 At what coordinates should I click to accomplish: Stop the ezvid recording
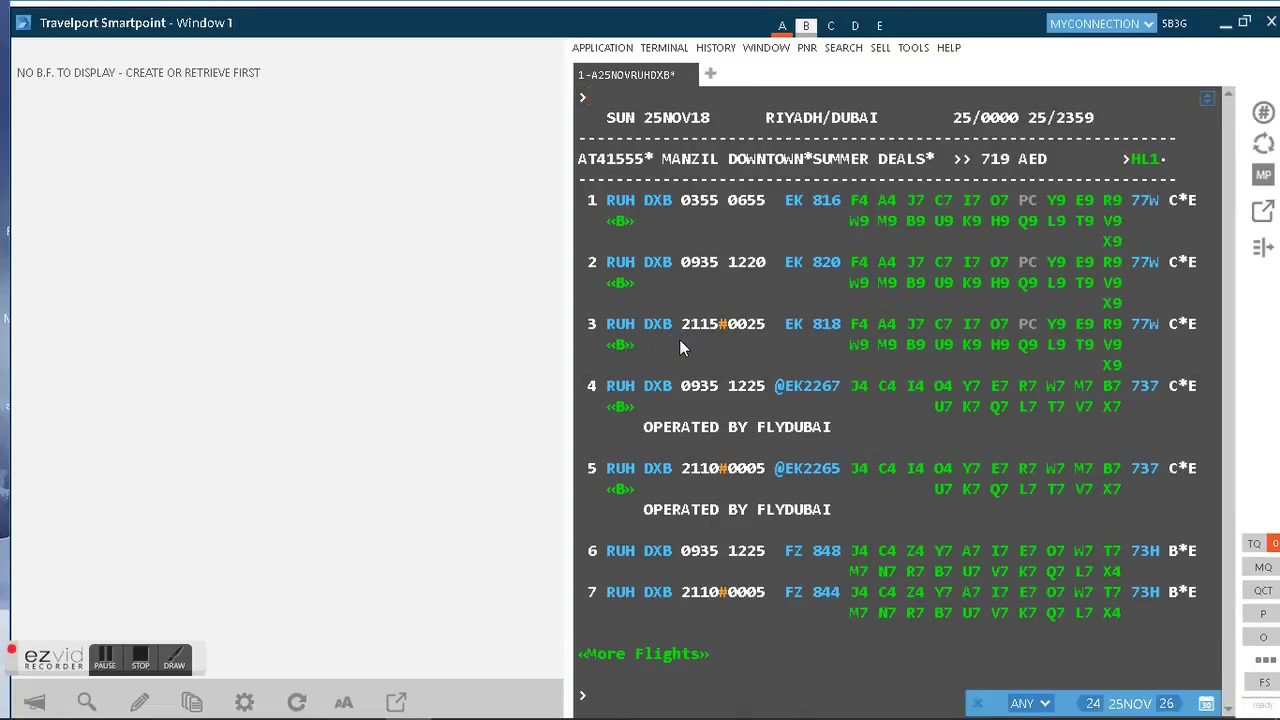(140, 658)
